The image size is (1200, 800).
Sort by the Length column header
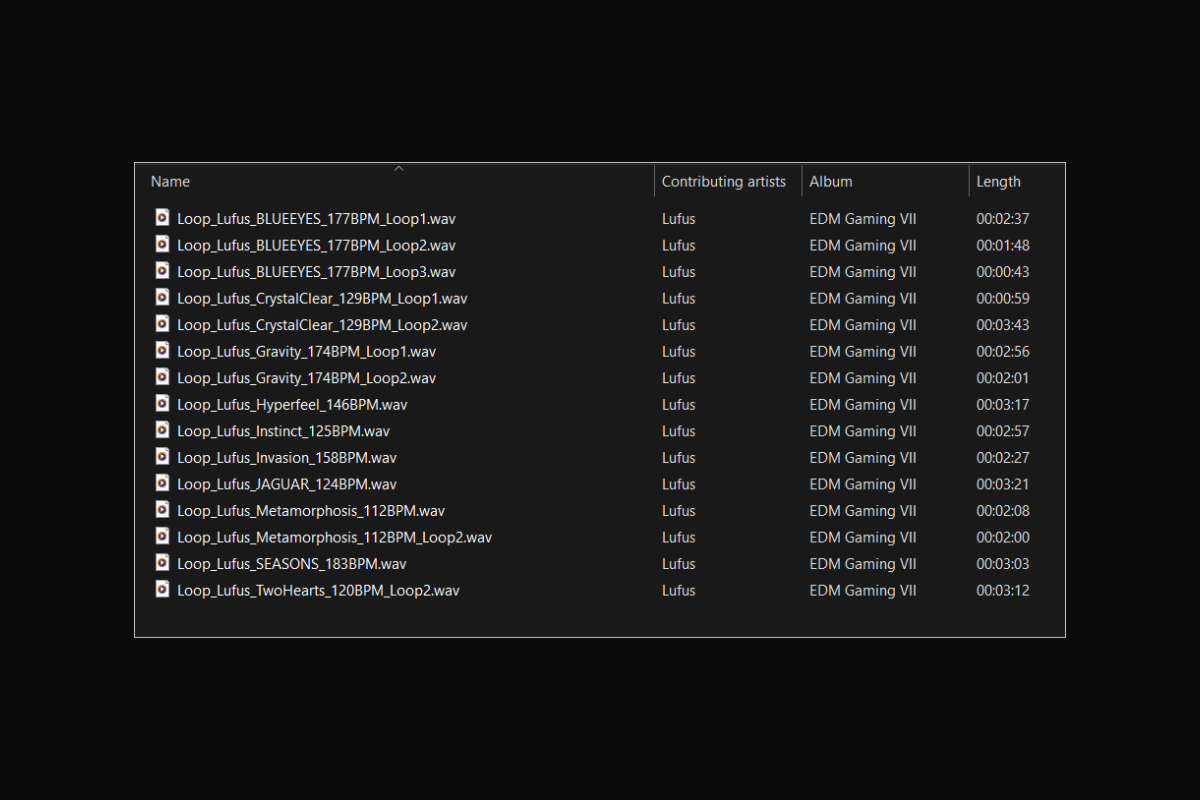998,182
